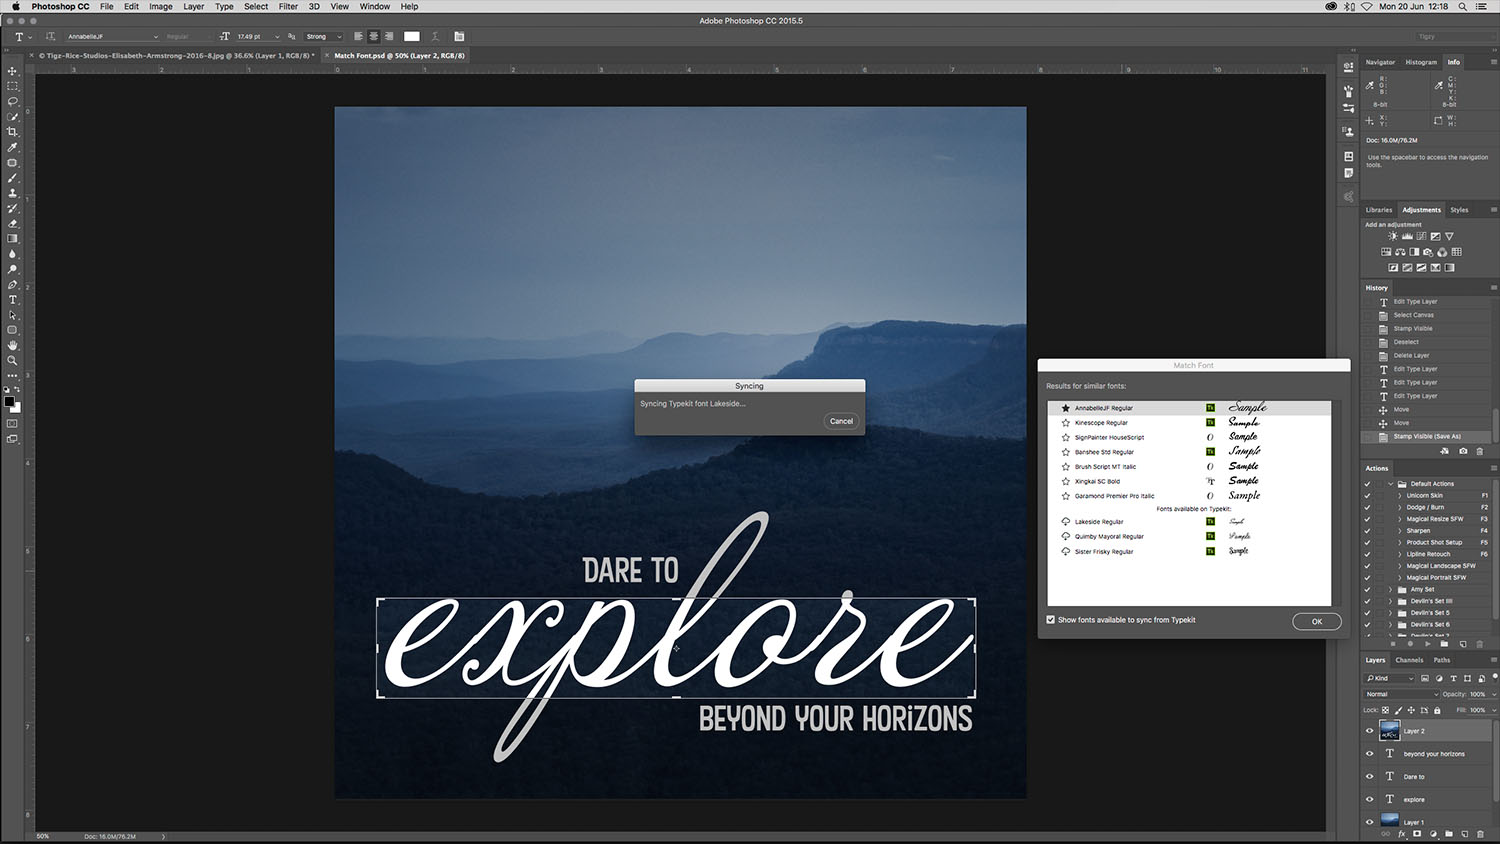Switch to the Channels tab
Screen dimensions: 1500x844
[1409, 660]
